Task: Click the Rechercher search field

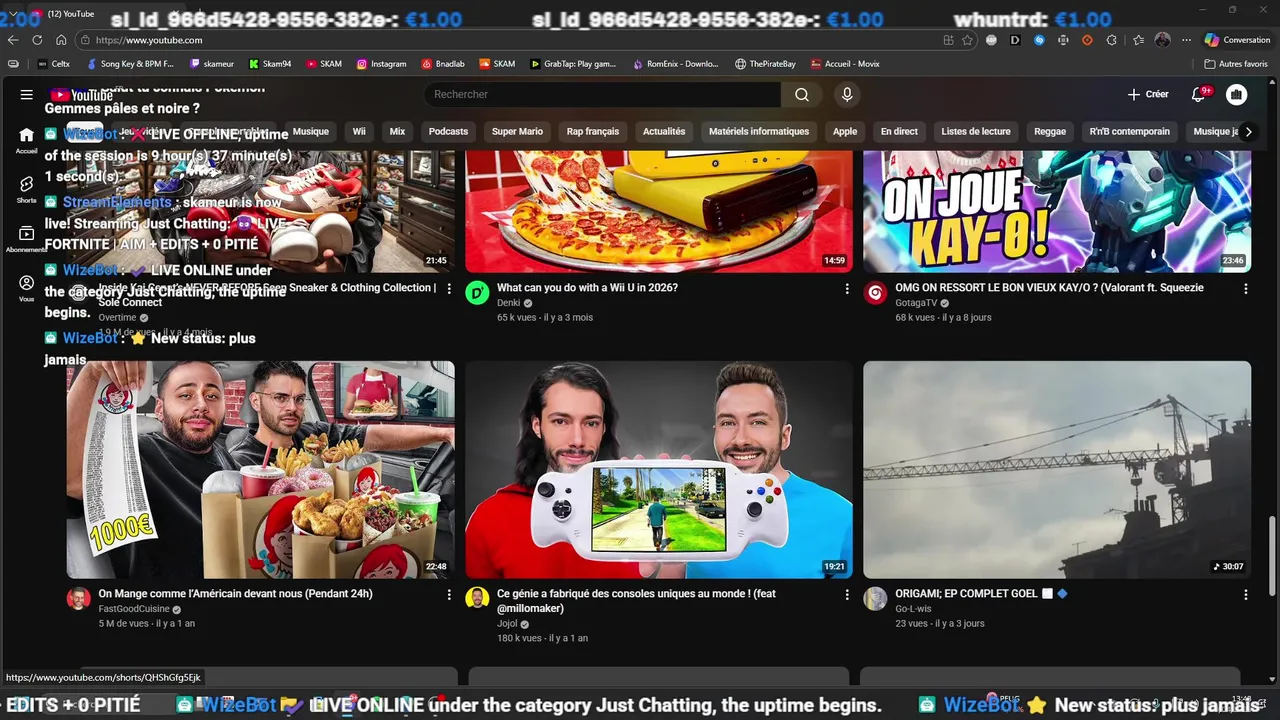Action: pyautogui.click(x=602, y=94)
